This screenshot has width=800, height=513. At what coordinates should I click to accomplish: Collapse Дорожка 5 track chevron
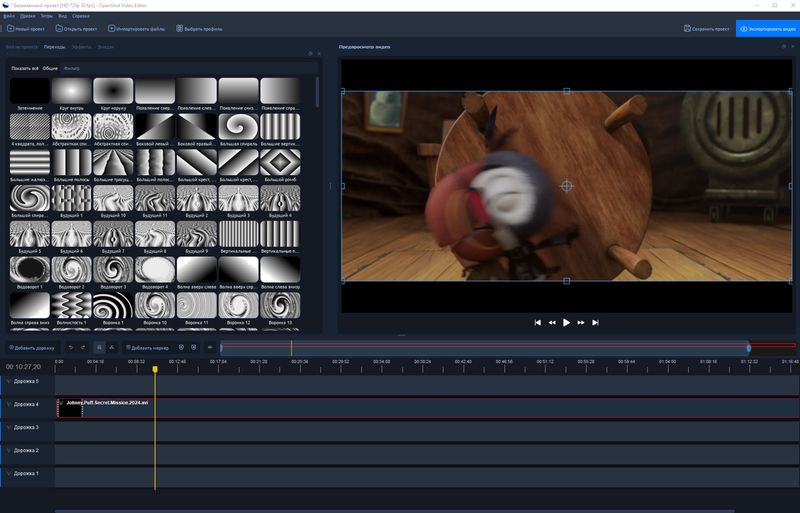[9, 381]
